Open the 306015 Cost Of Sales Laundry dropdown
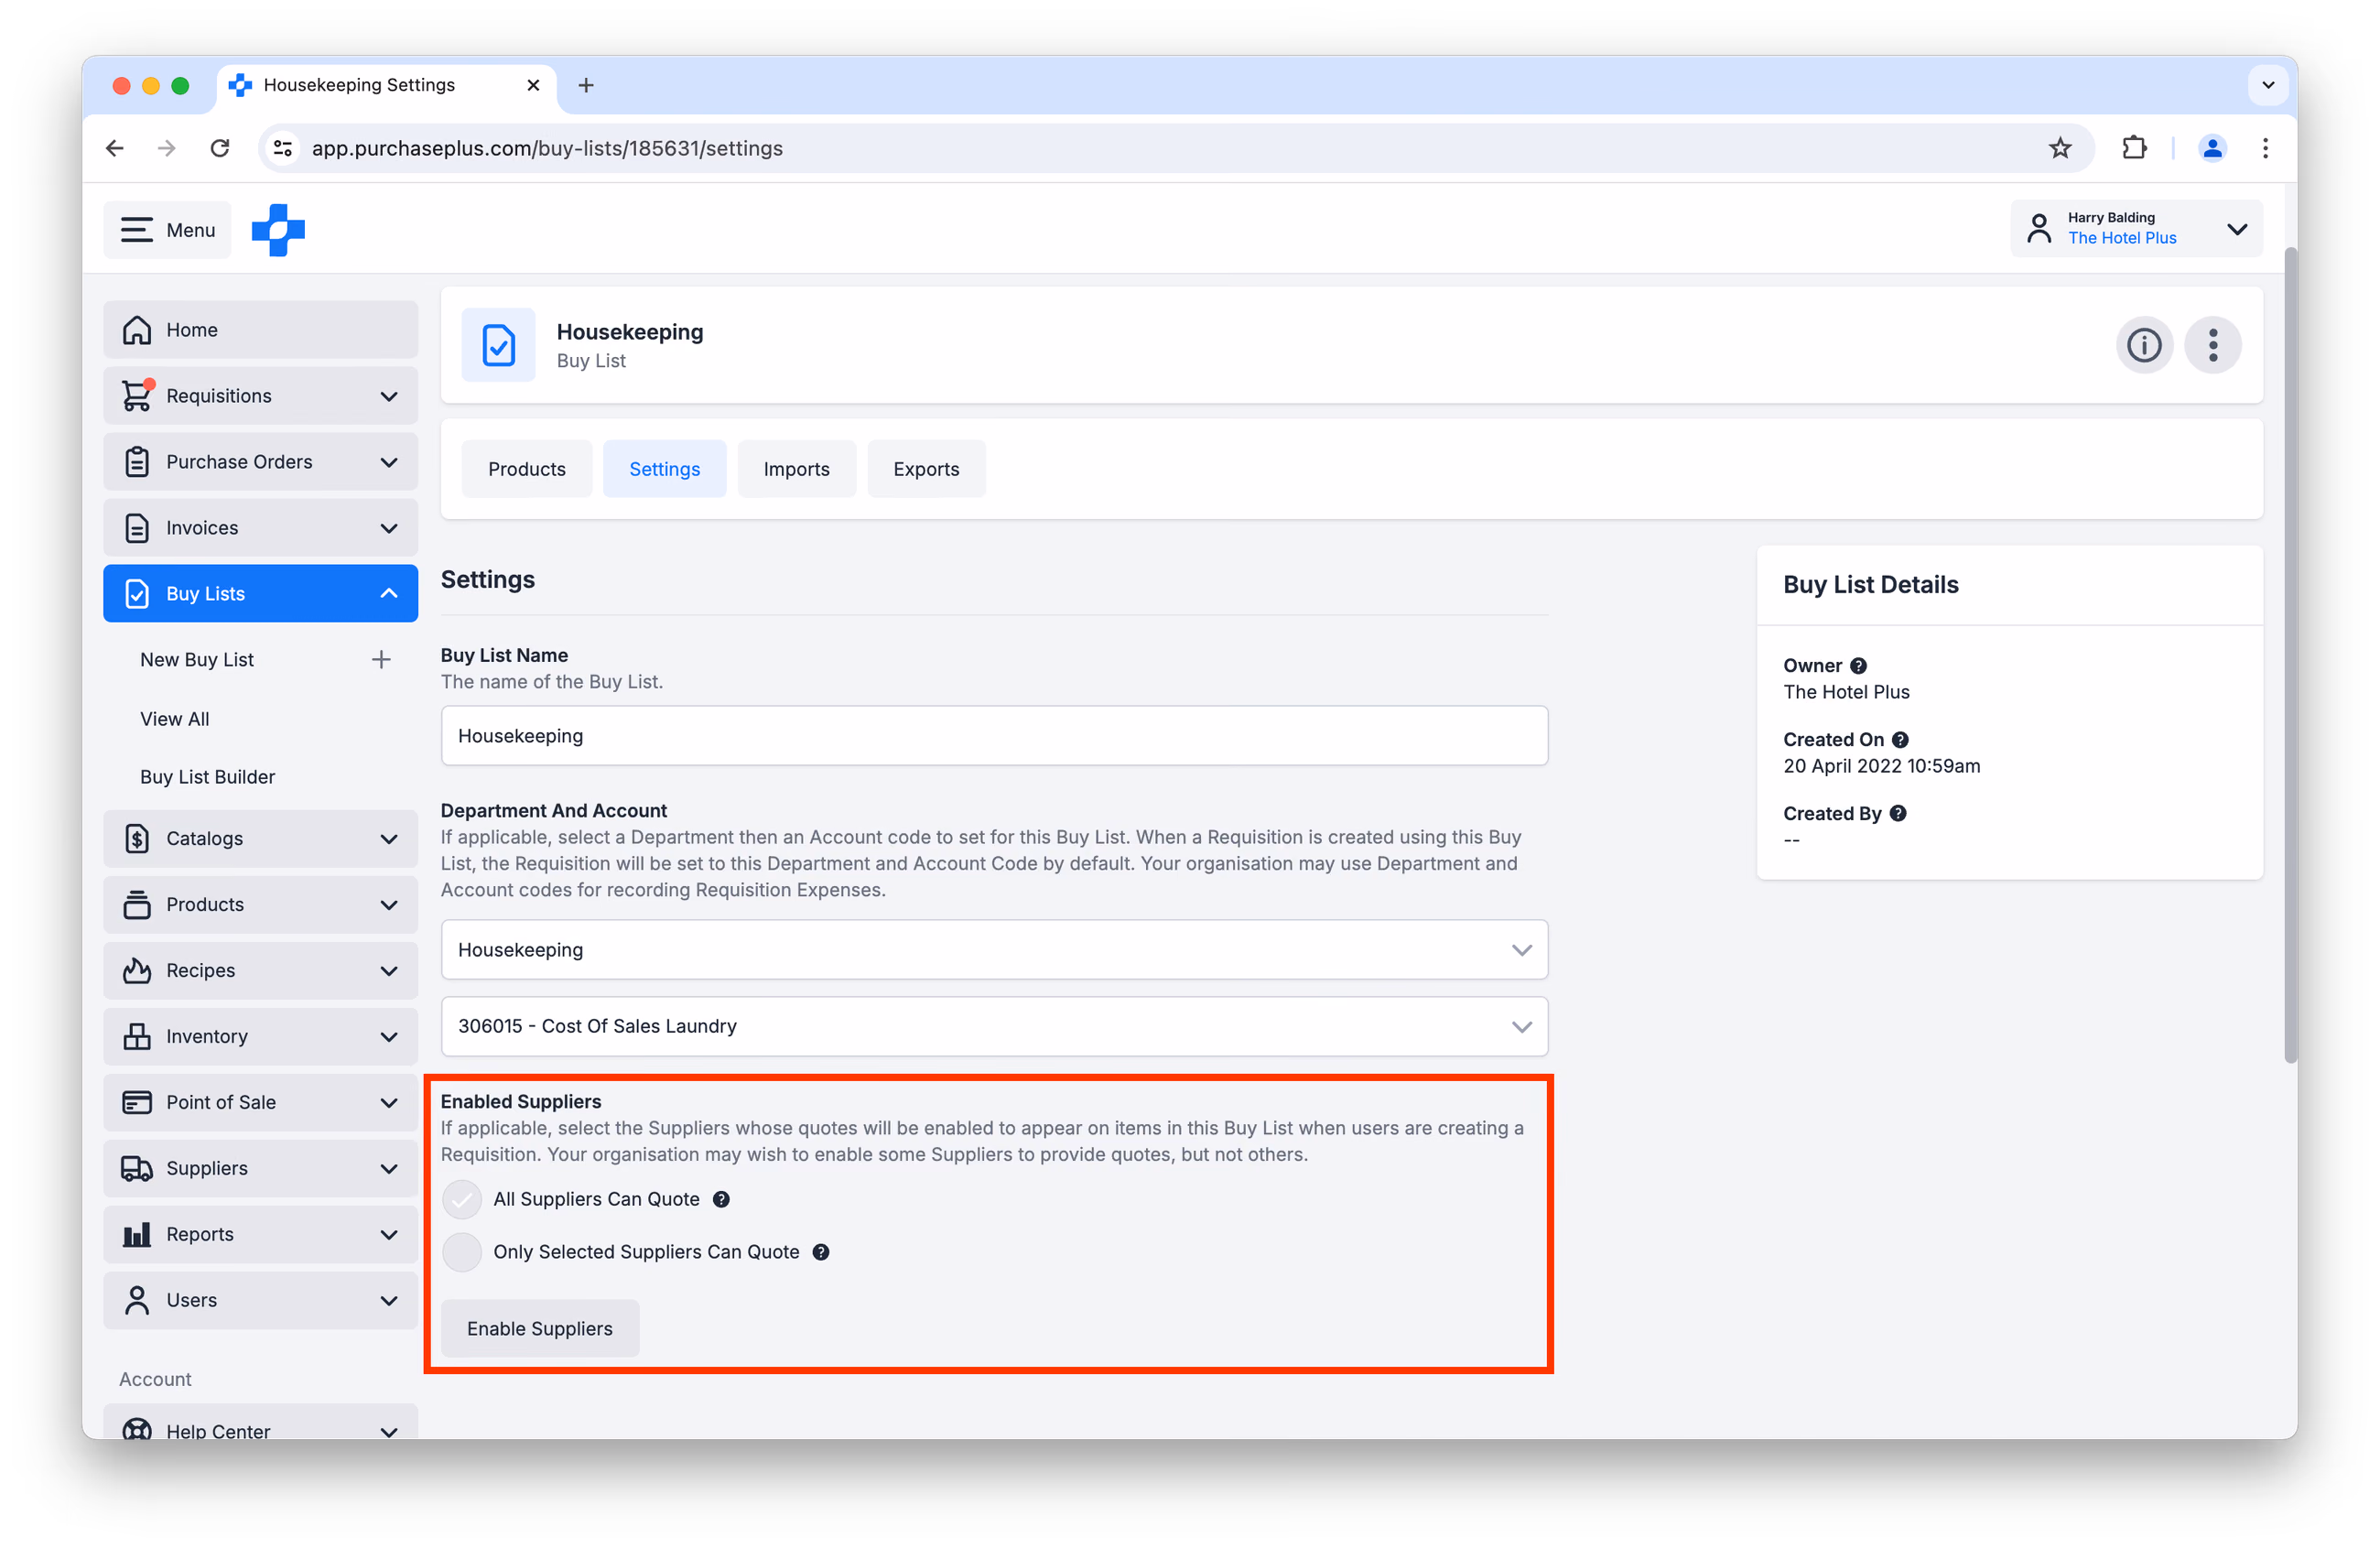This screenshot has width=2380, height=1548. pyautogui.click(x=994, y=1026)
